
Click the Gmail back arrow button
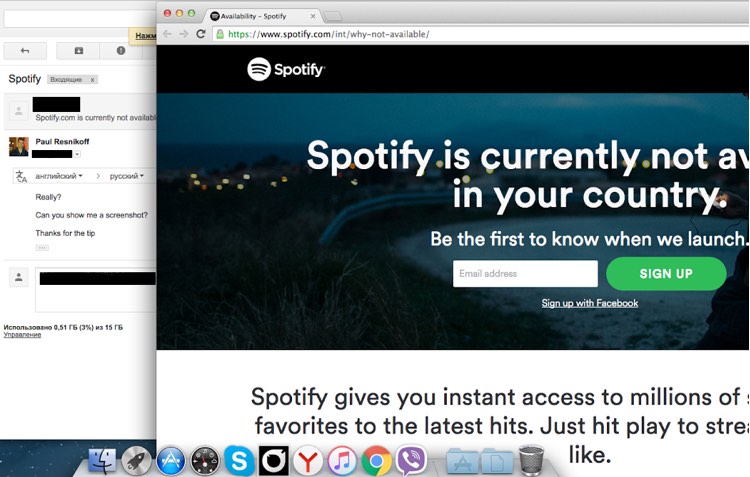[25, 51]
